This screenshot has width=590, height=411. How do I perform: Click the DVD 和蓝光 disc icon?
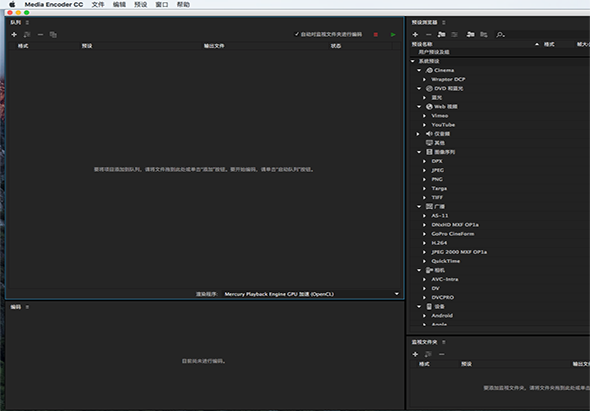tap(429, 88)
